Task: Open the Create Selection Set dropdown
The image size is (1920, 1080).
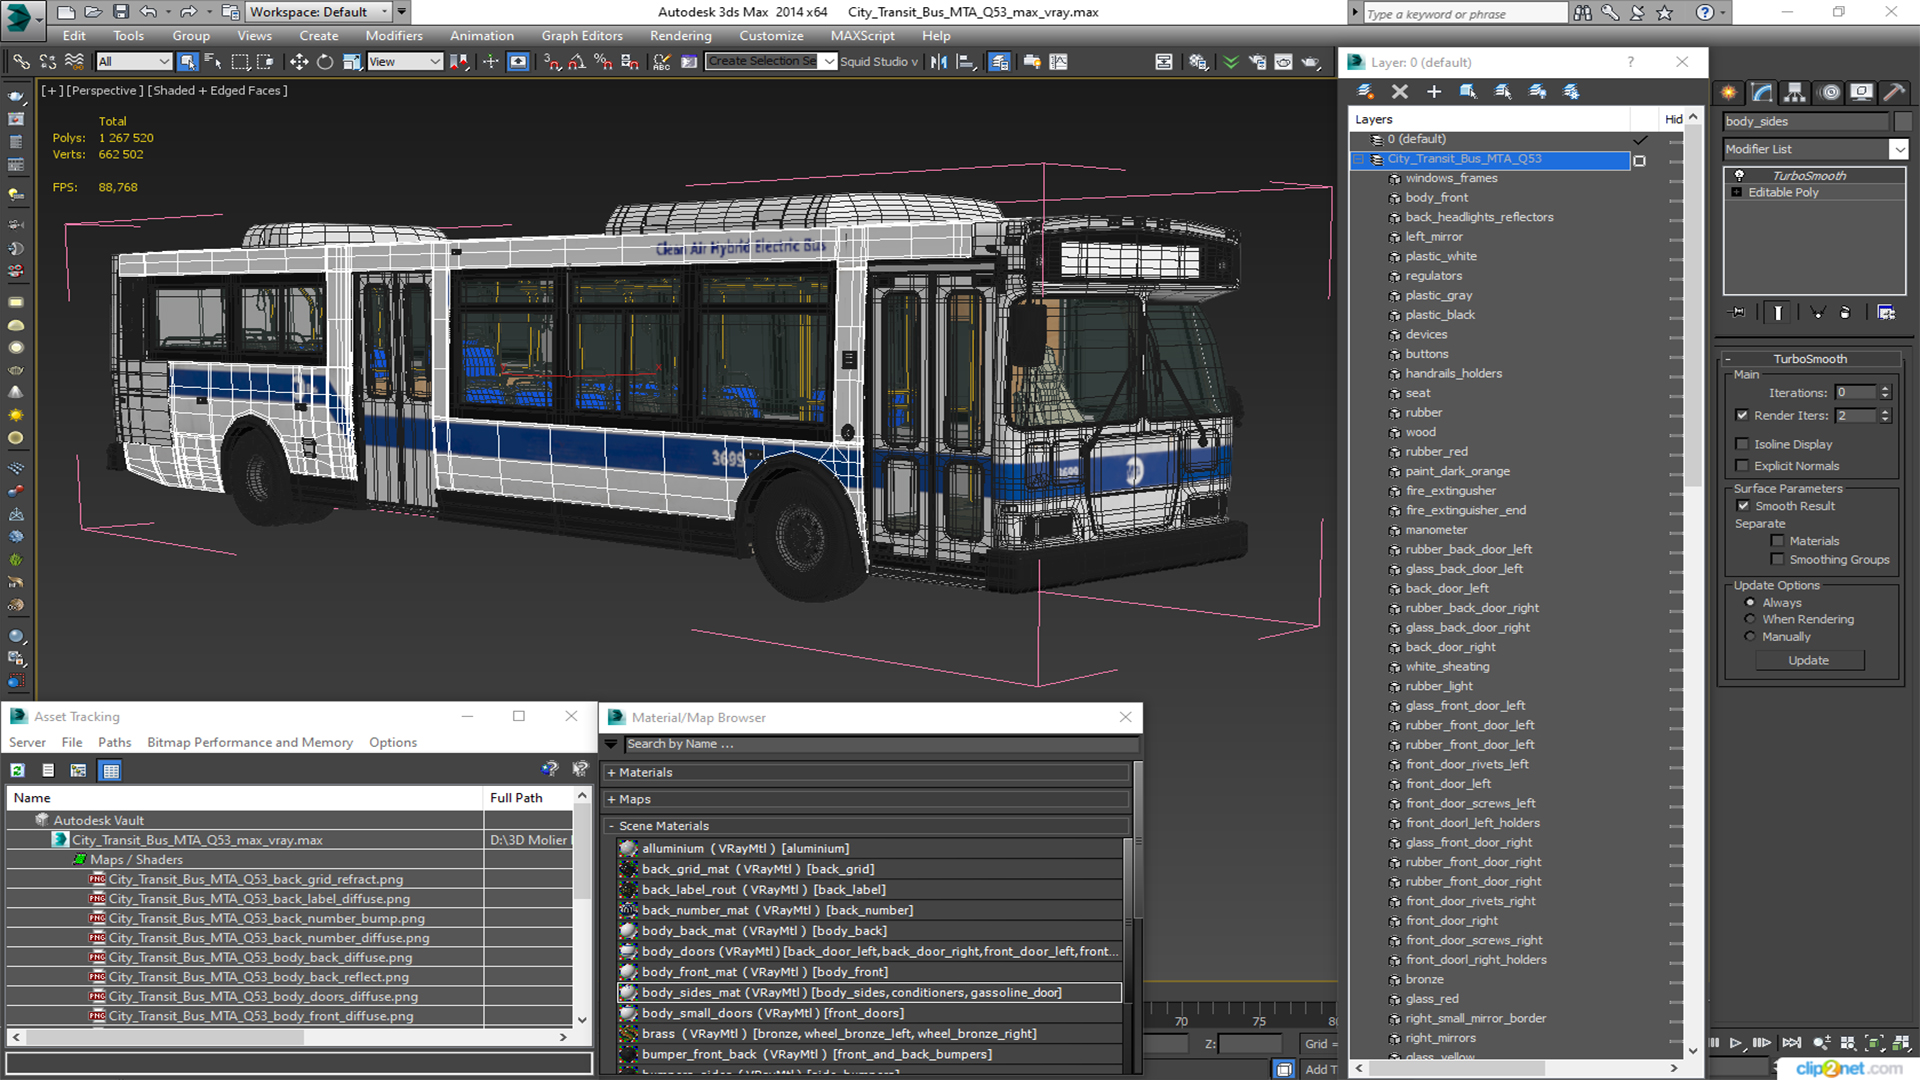Action: point(829,62)
